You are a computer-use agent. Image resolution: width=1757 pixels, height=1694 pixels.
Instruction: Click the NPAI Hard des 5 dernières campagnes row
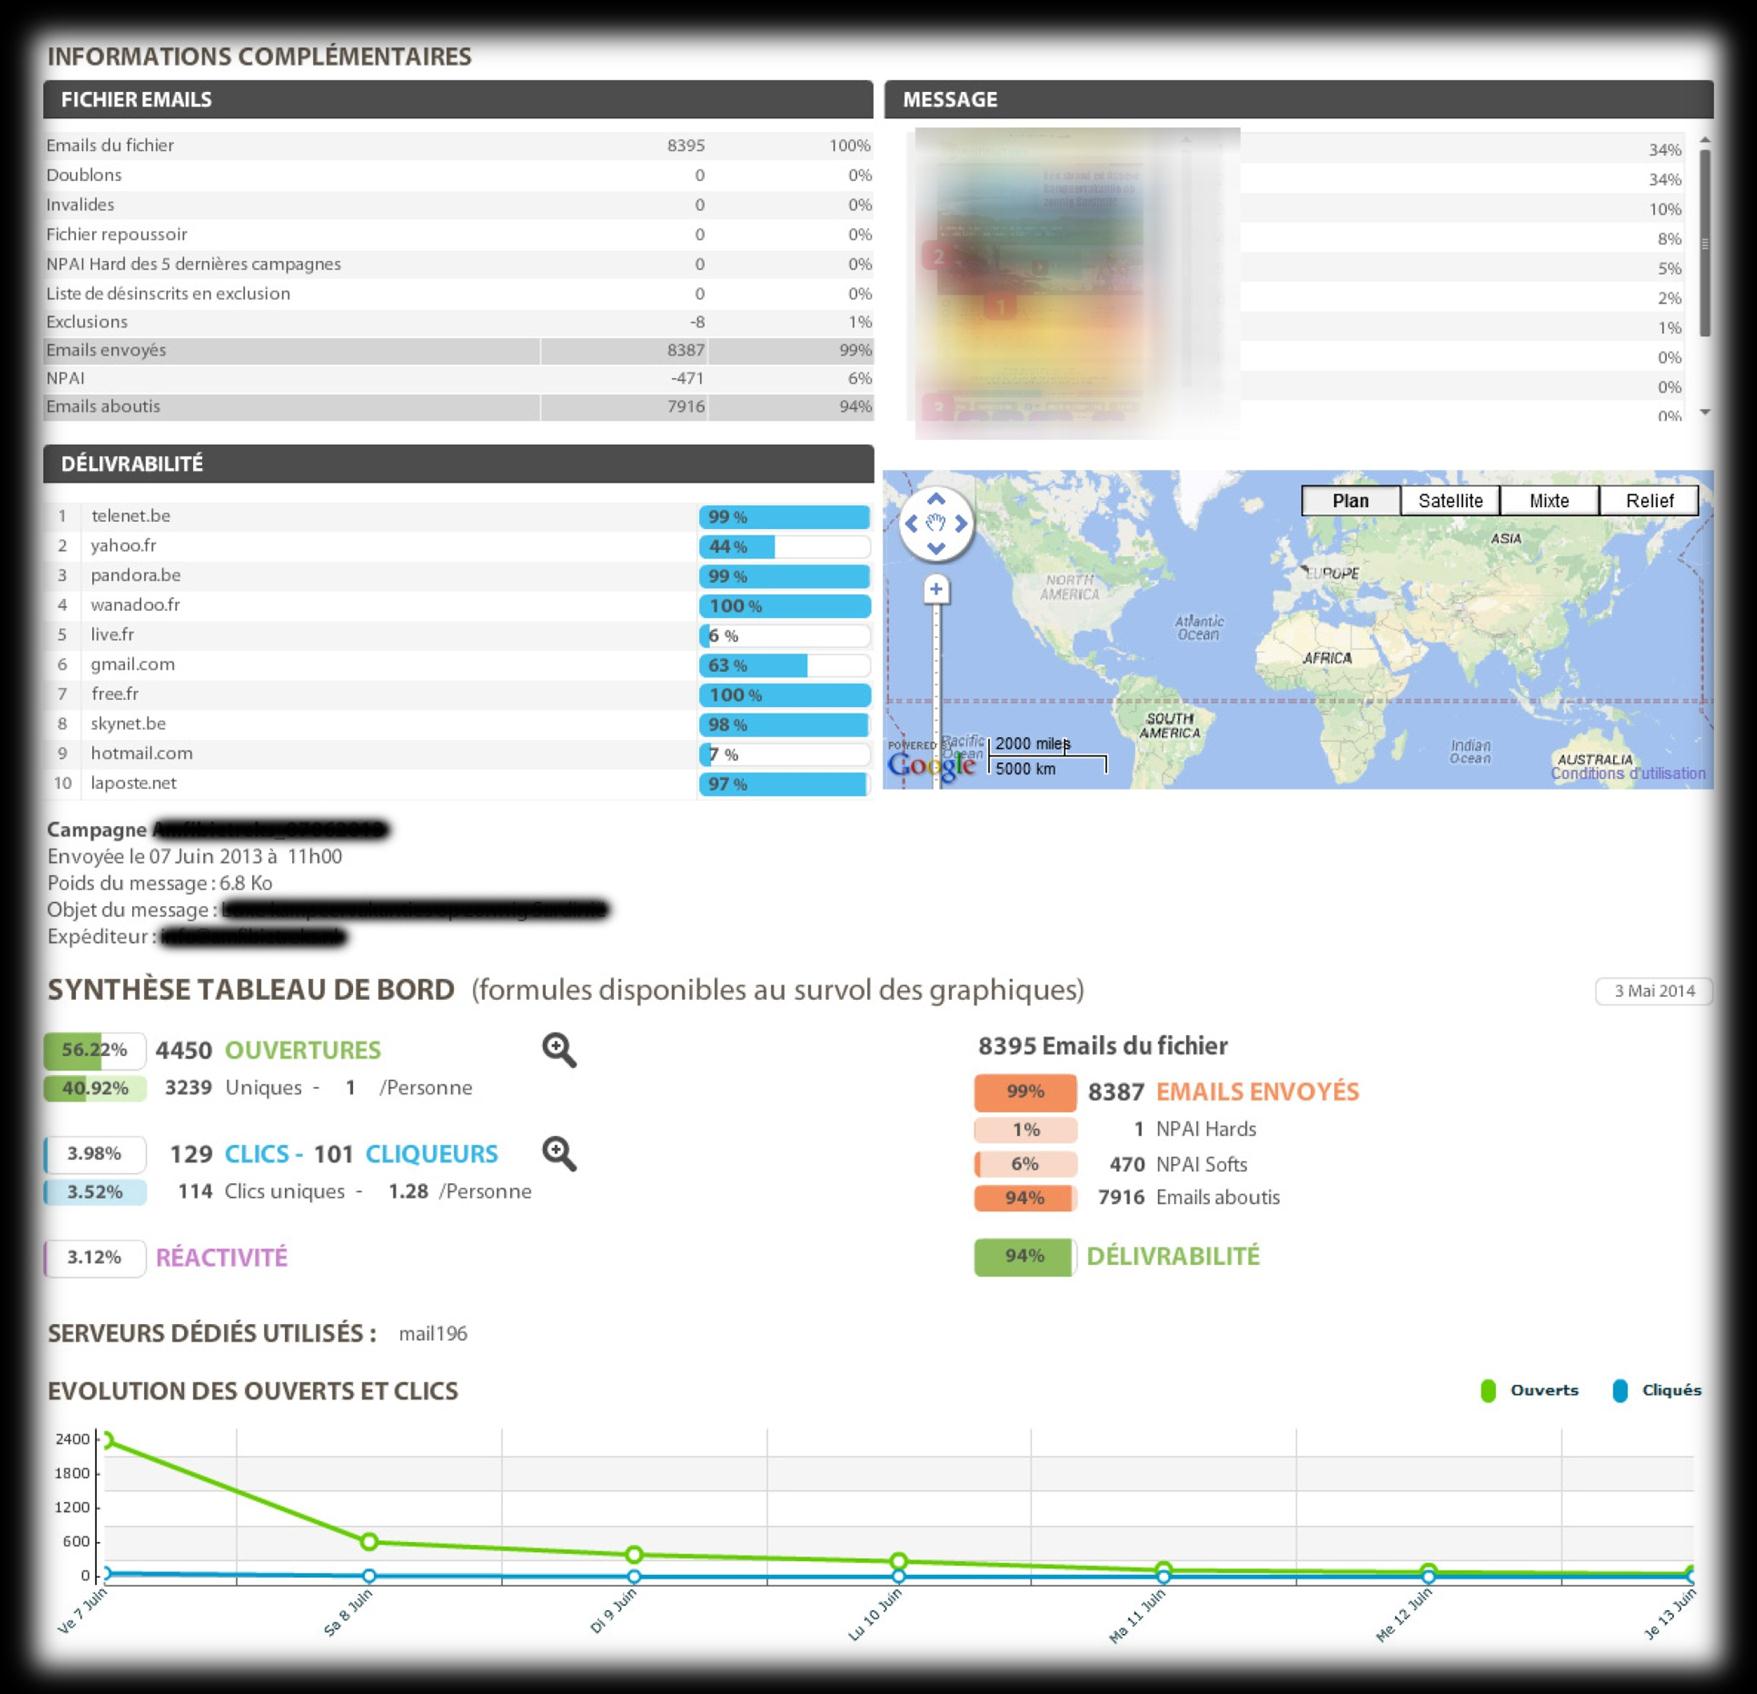tap(458, 264)
